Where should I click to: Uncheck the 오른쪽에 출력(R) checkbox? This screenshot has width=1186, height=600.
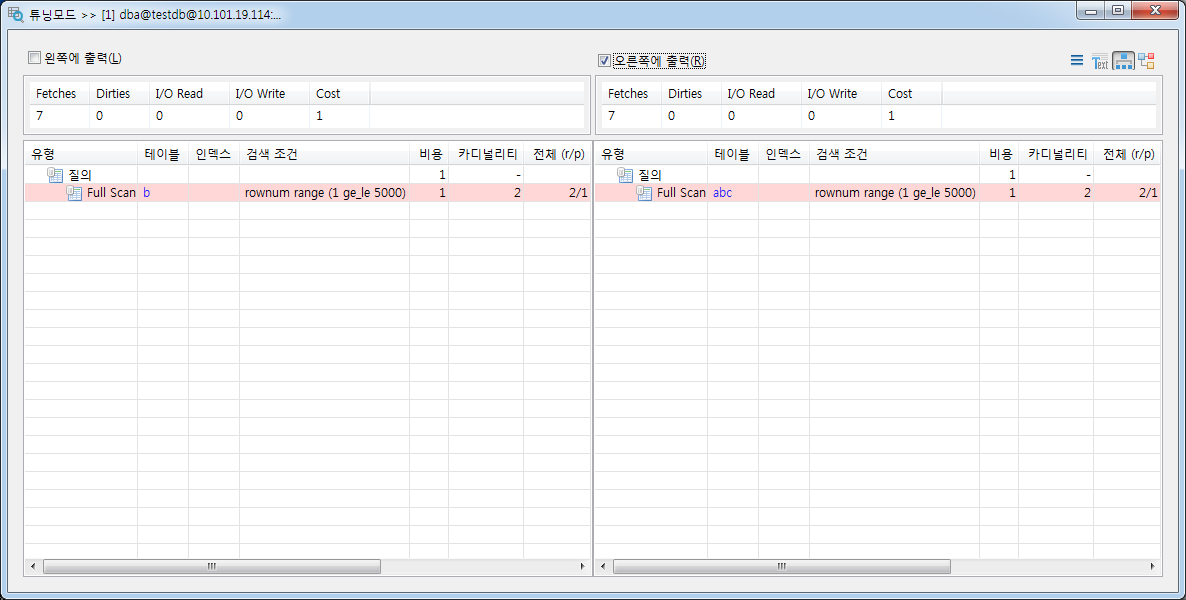tap(604, 60)
